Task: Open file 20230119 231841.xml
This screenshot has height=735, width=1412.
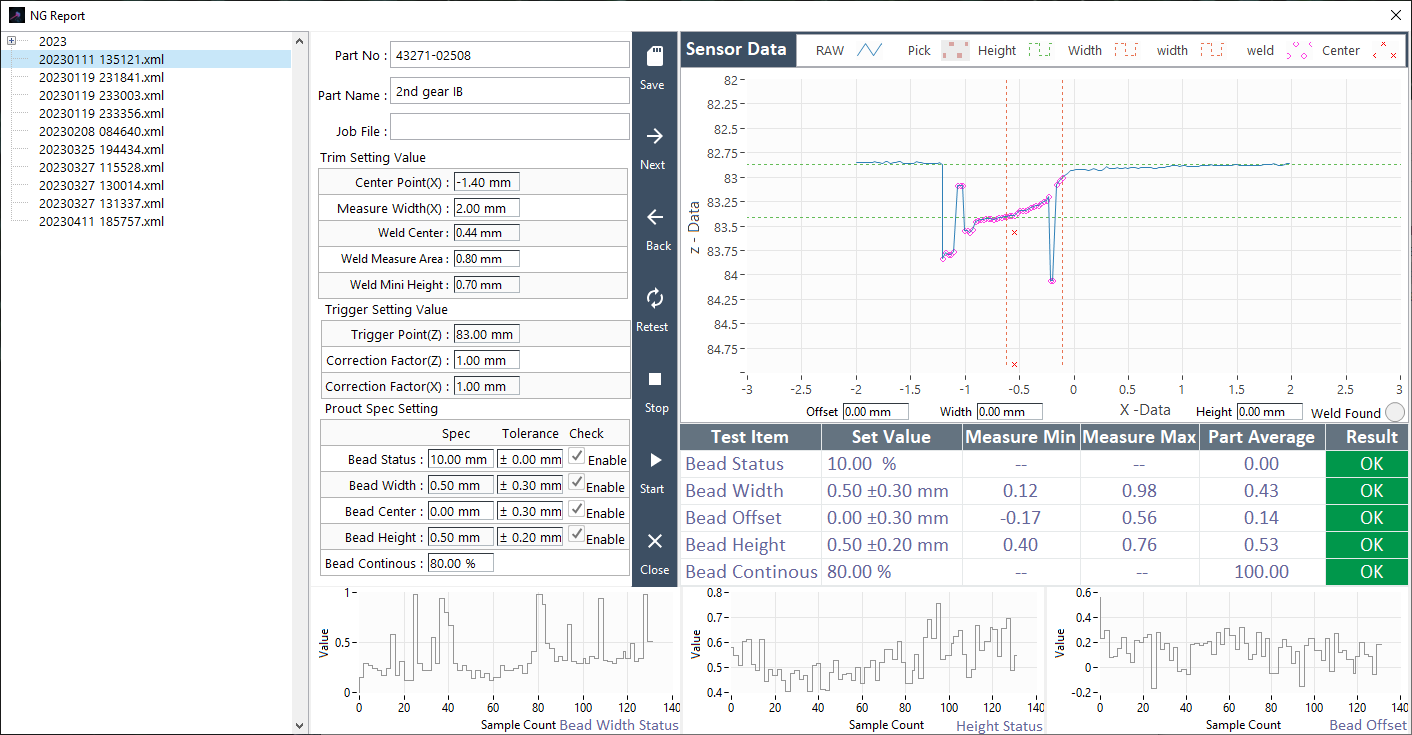Action: coord(101,77)
